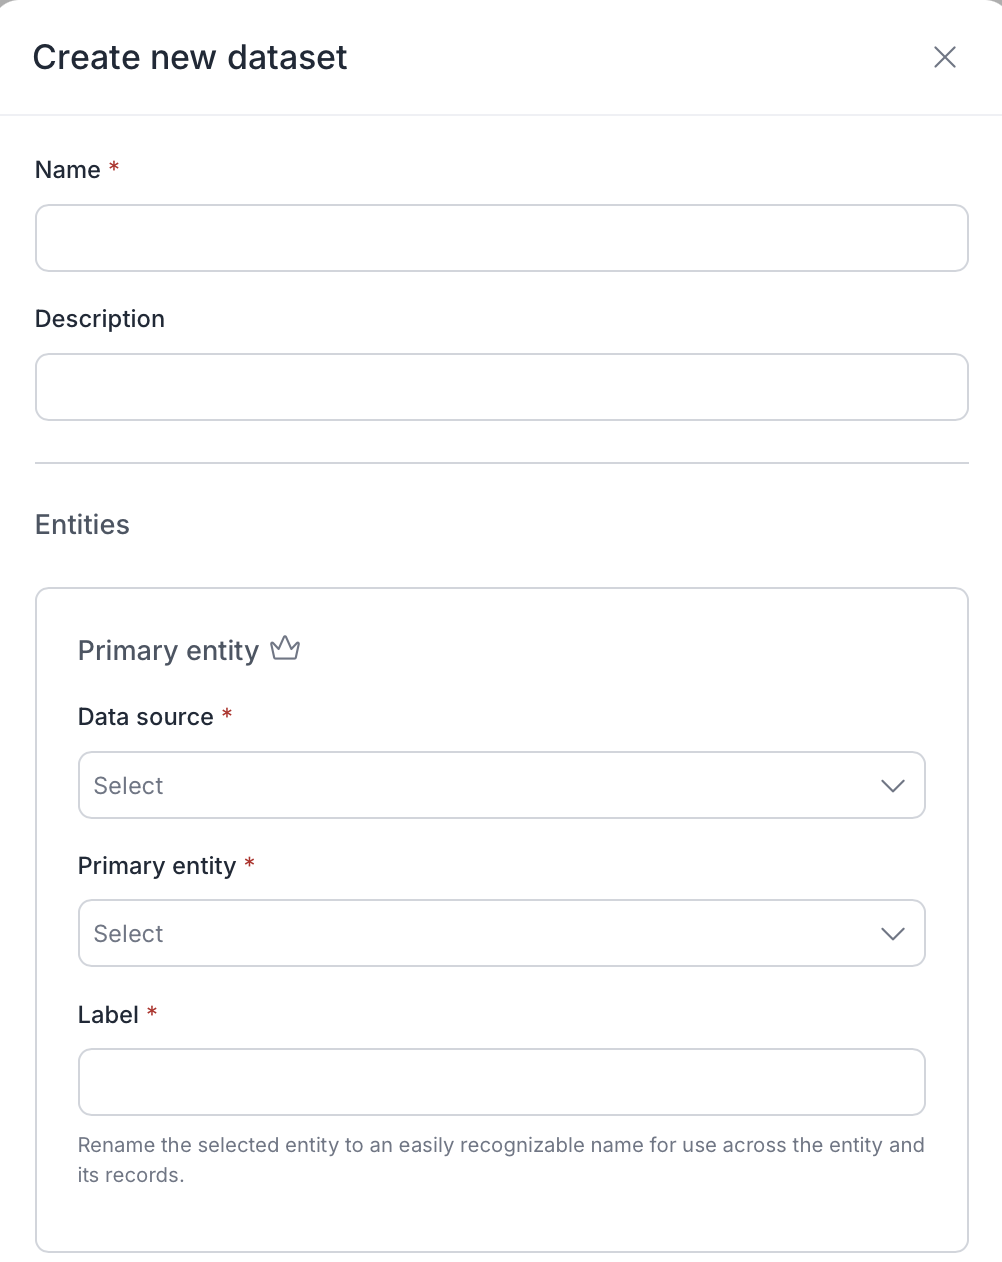1002x1262 pixels.
Task: Click the Data source field label
Action: click(146, 717)
